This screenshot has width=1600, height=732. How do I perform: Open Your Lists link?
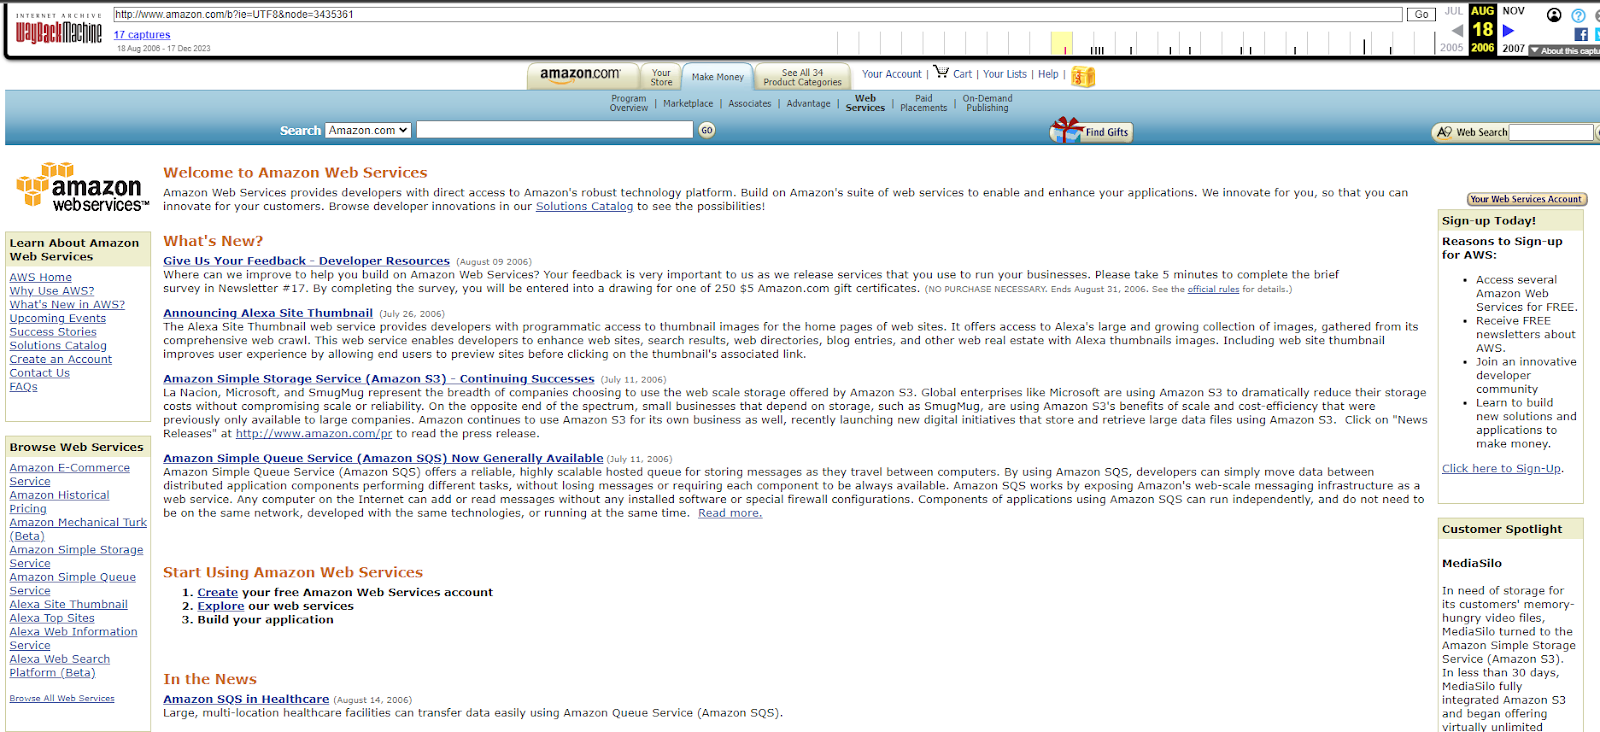tap(1004, 74)
